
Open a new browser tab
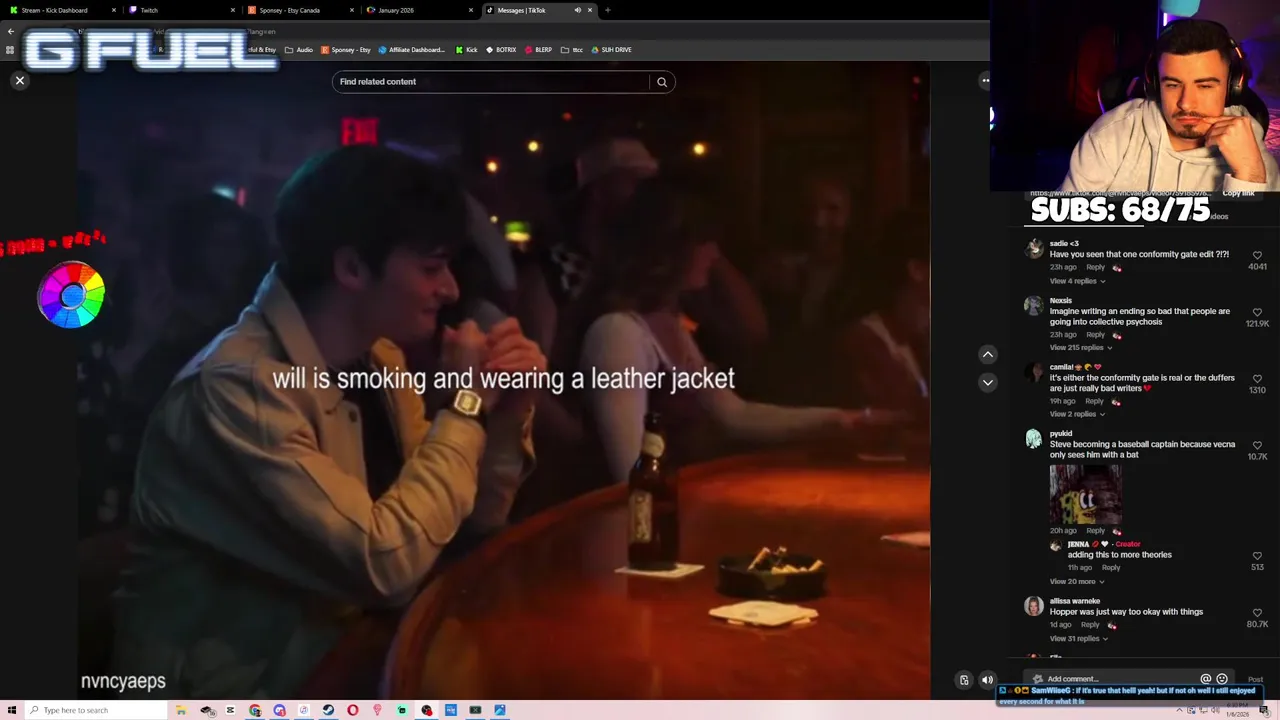607,10
